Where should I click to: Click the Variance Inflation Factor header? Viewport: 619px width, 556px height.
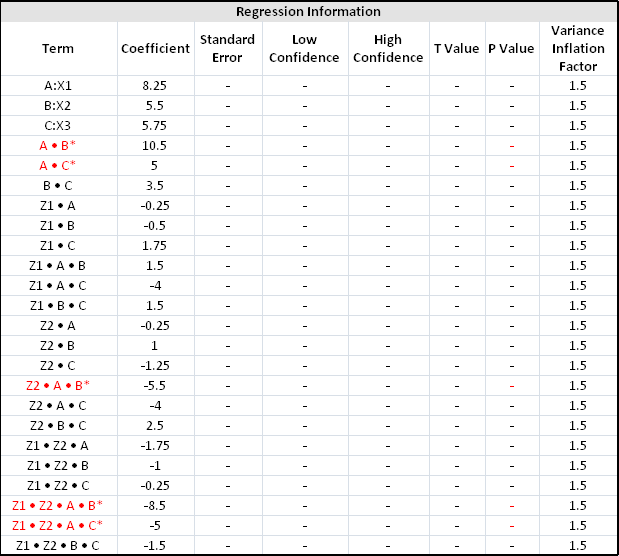point(577,48)
